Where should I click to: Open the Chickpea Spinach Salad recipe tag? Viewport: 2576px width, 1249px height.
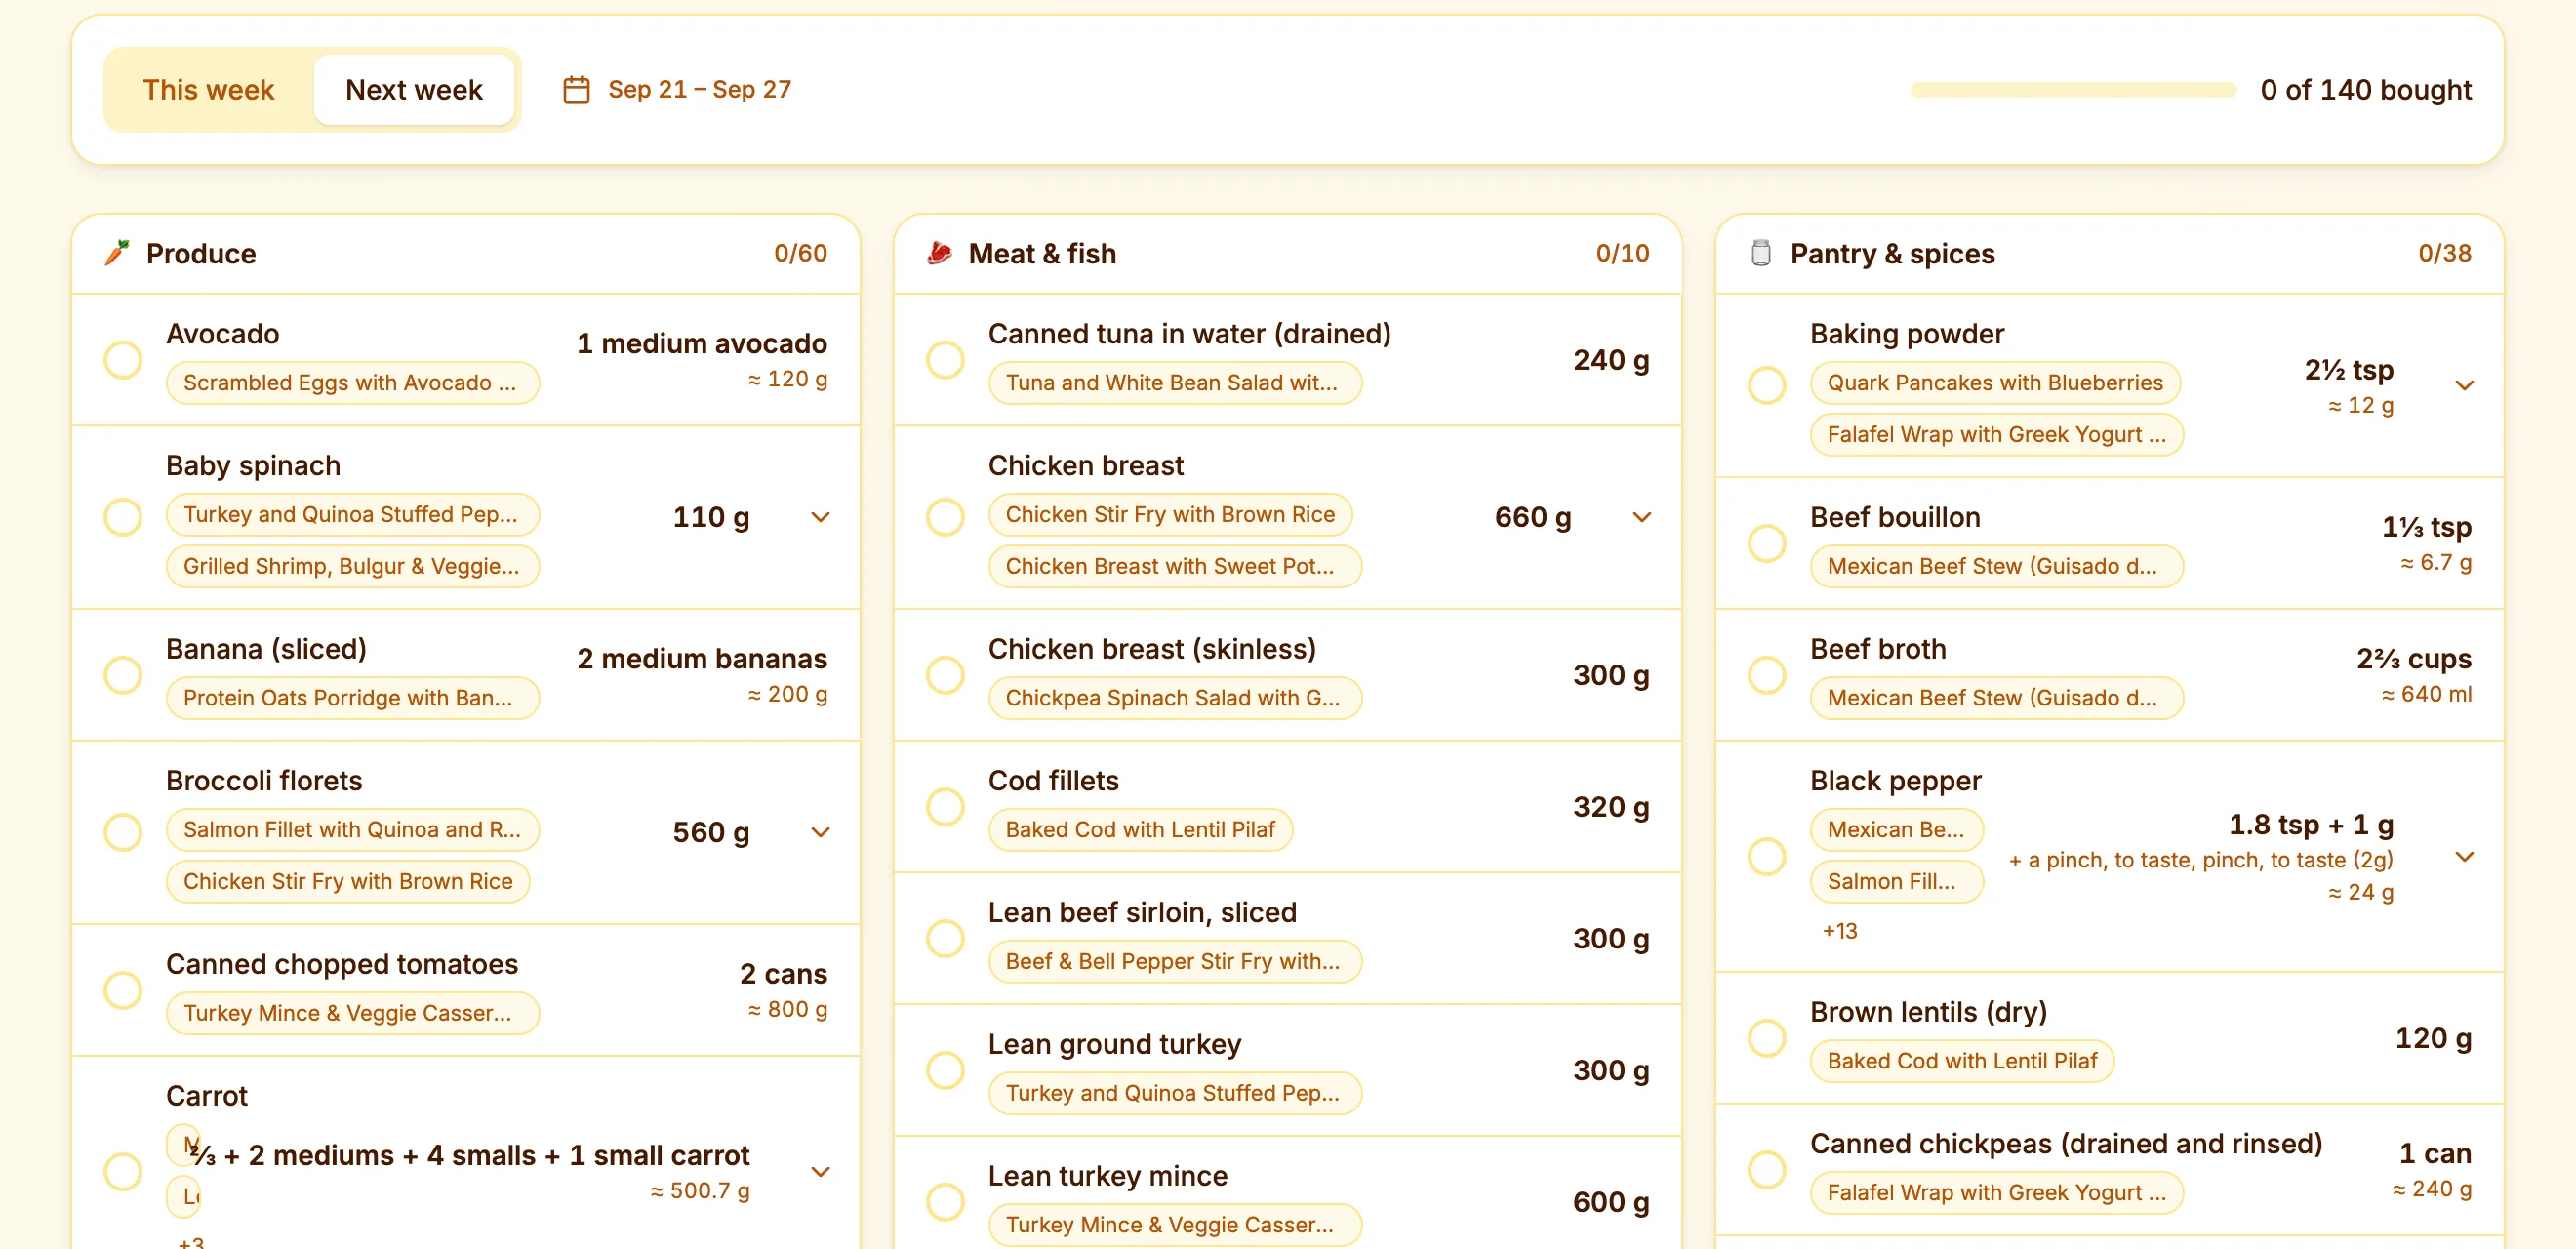coord(1174,698)
